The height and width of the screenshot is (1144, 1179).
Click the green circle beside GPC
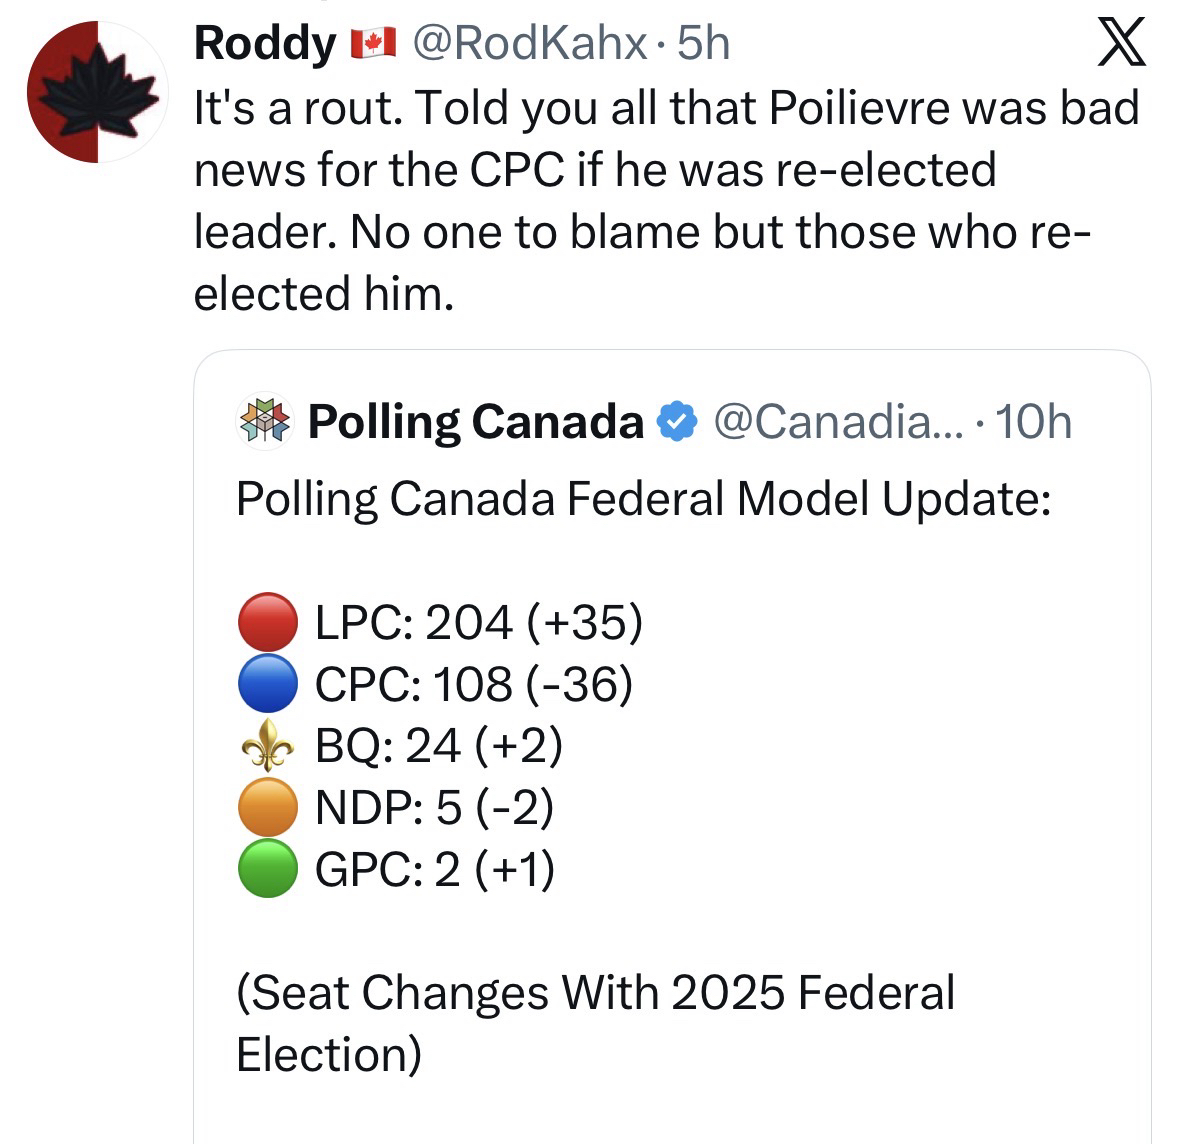point(267,869)
